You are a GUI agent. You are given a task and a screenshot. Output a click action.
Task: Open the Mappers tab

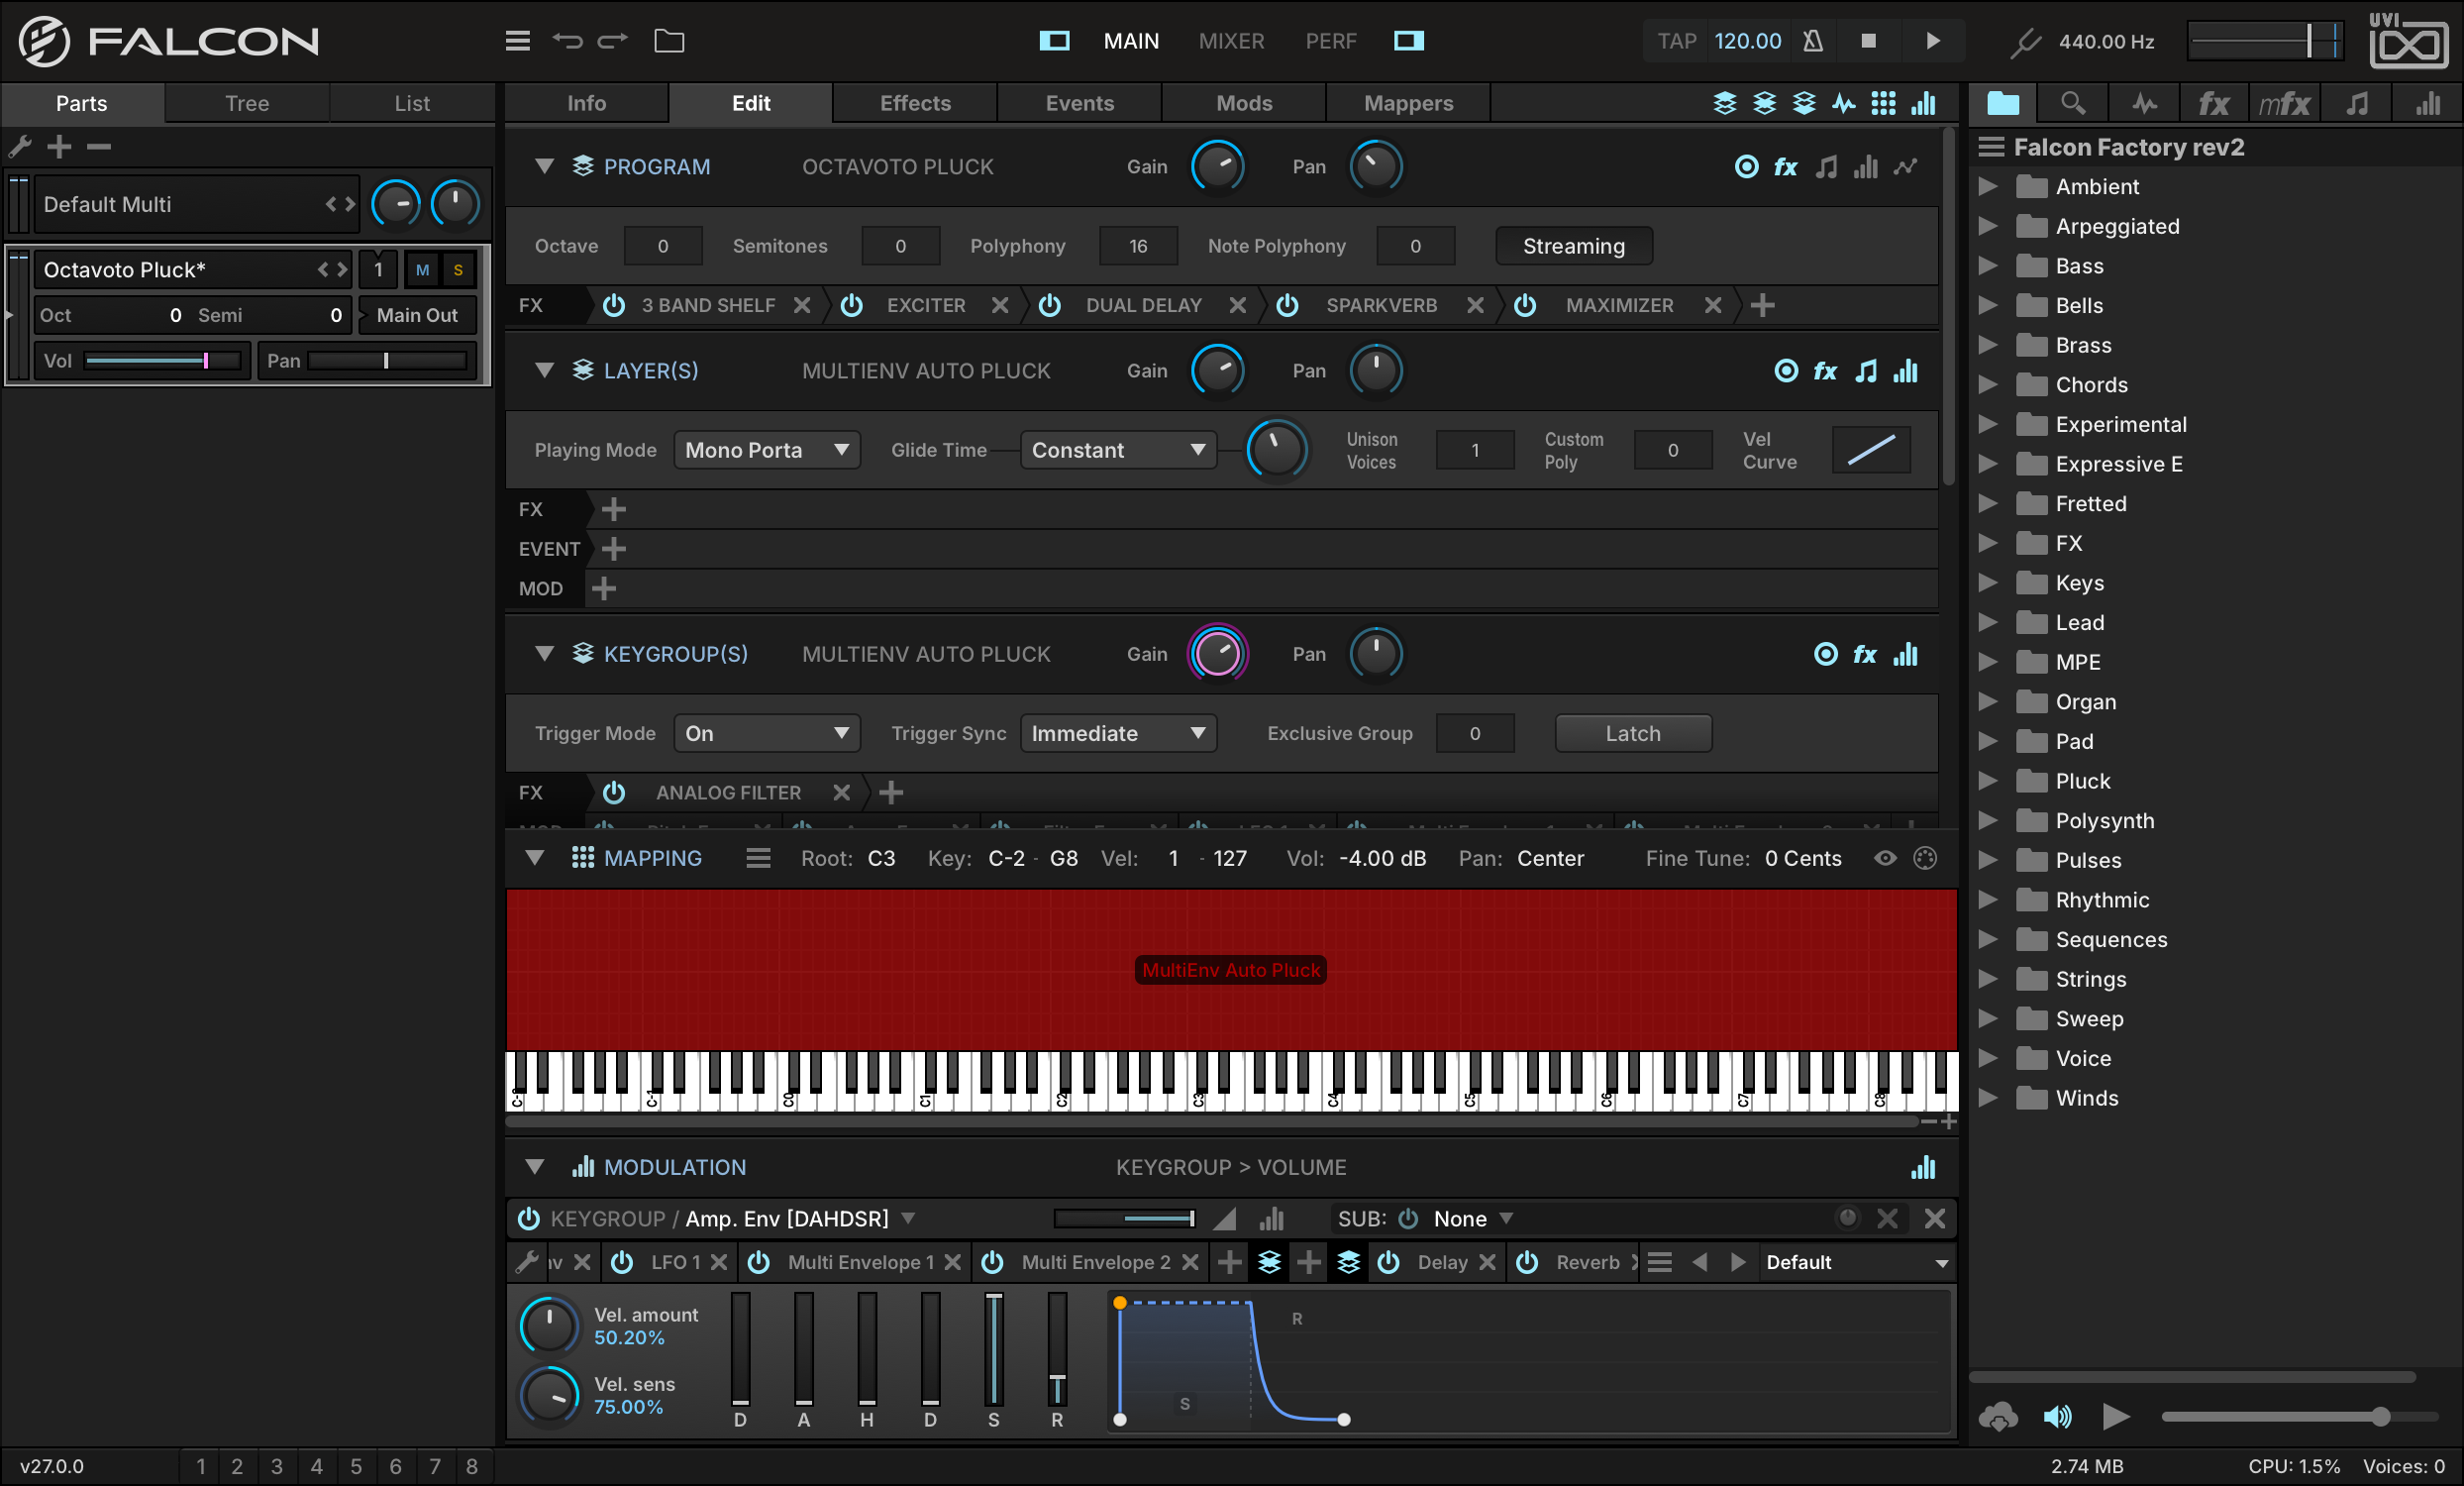coord(1408,103)
